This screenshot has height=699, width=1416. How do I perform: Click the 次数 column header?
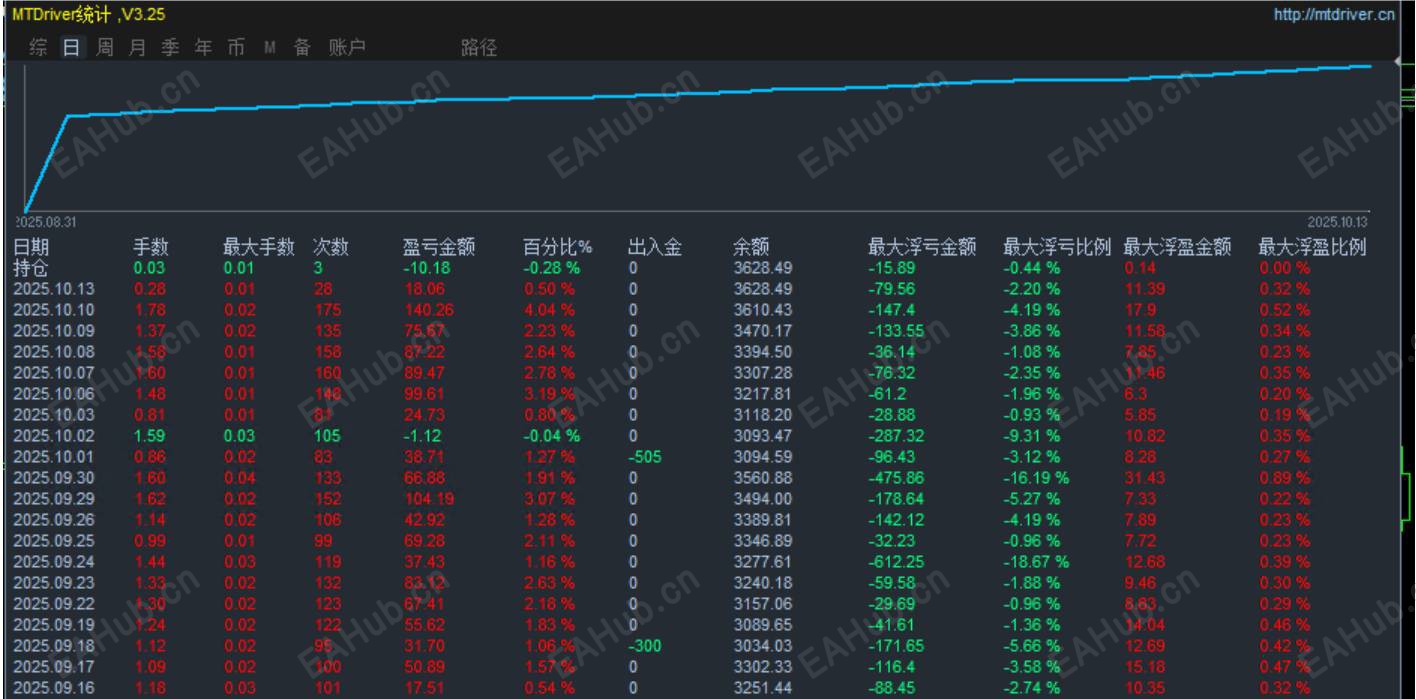click(x=331, y=248)
